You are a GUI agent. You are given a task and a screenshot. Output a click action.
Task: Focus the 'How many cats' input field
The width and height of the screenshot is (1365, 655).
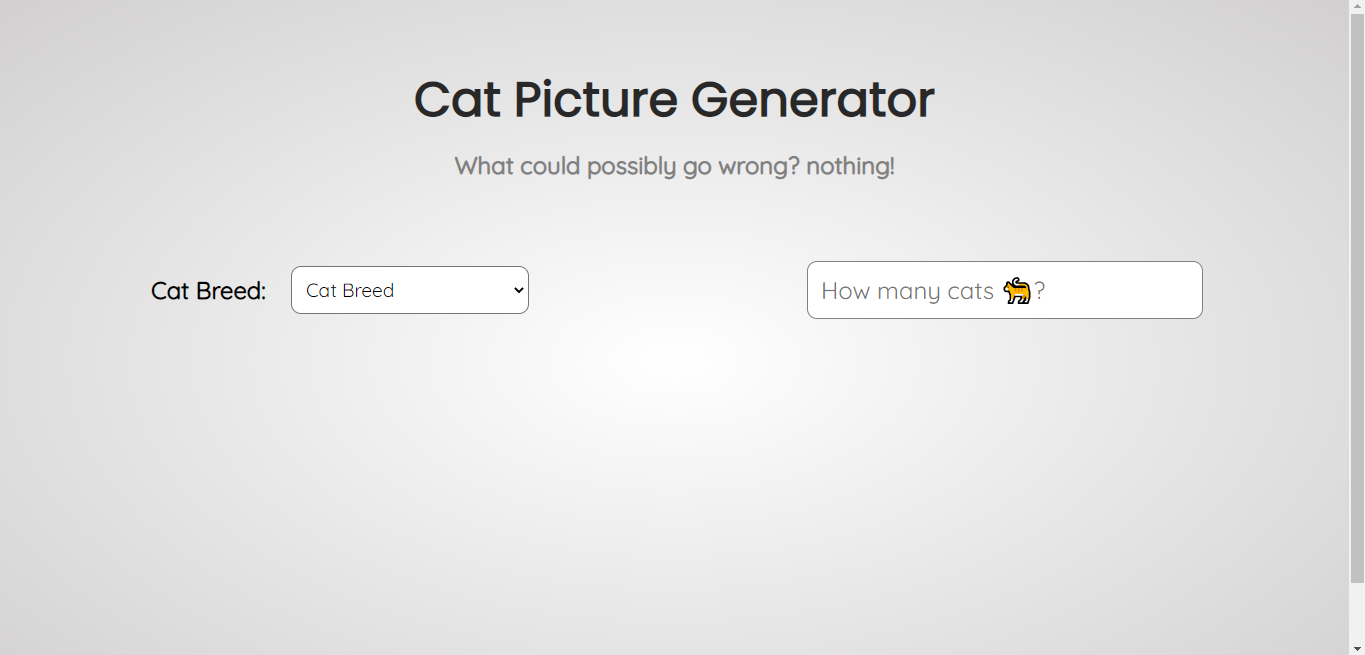point(1004,290)
